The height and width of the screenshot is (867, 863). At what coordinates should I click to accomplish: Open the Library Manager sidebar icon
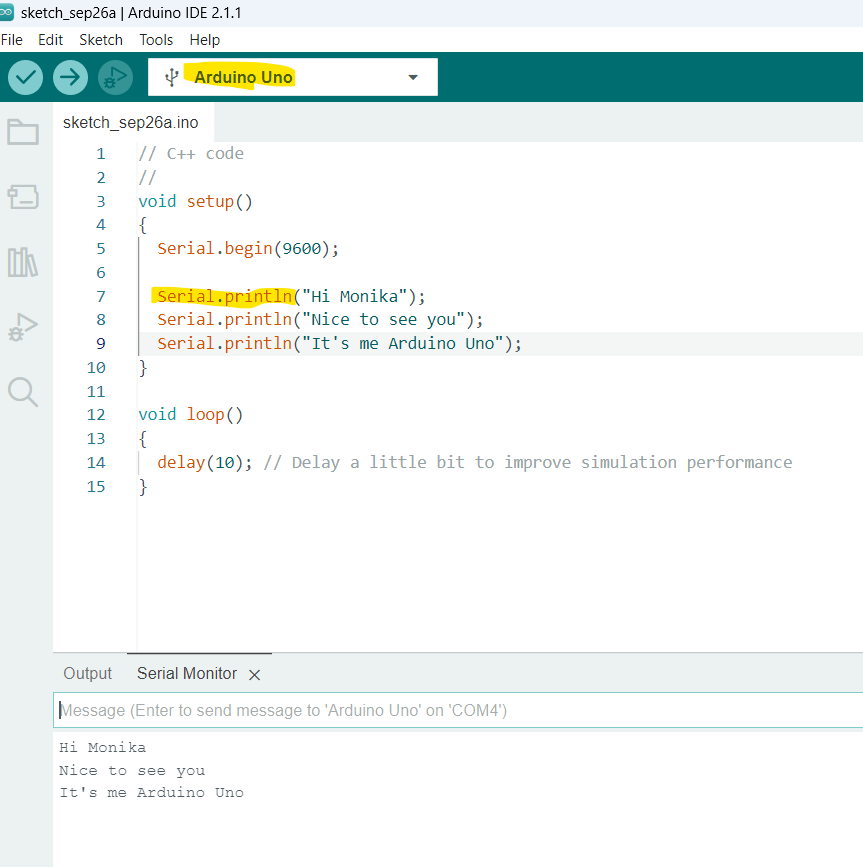click(x=23, y=262)
